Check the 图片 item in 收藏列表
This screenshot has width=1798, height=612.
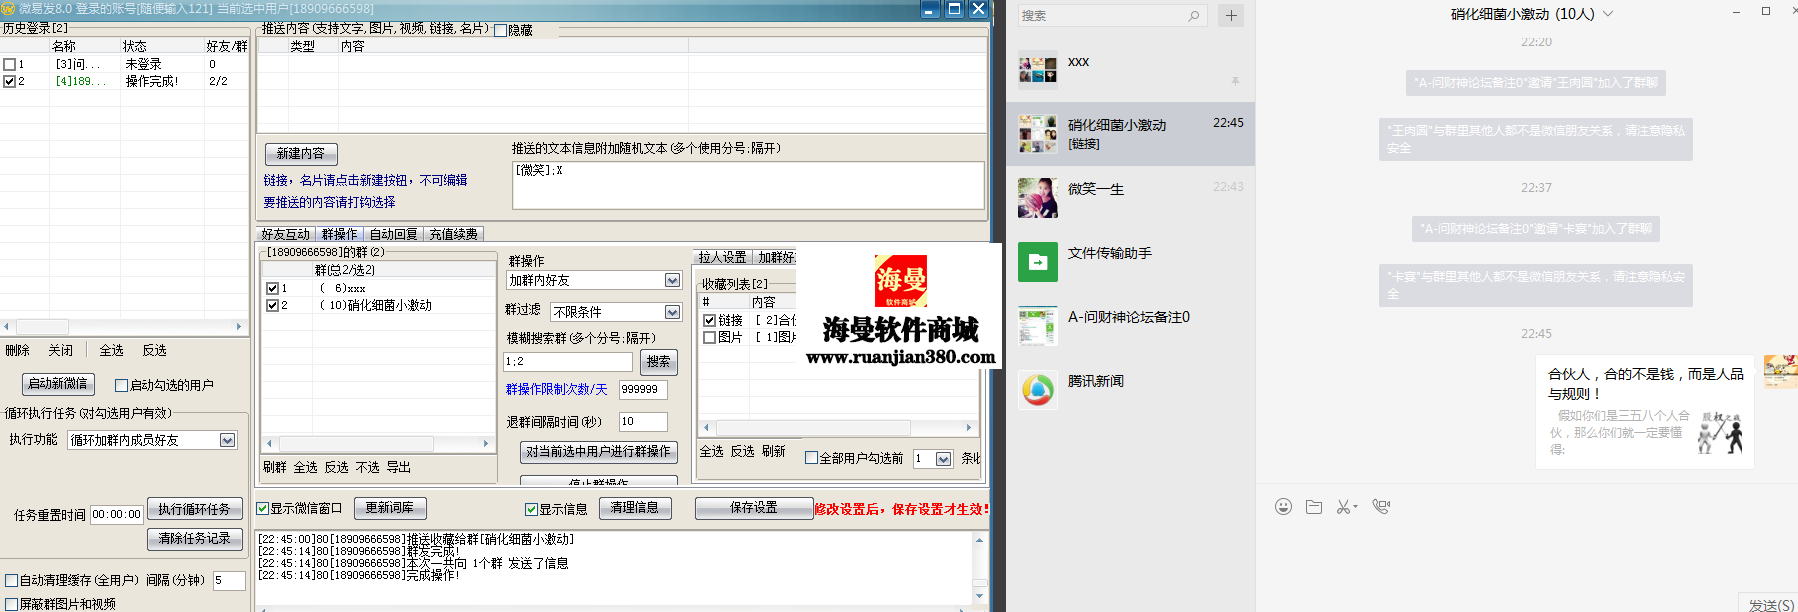click(710, 337)
